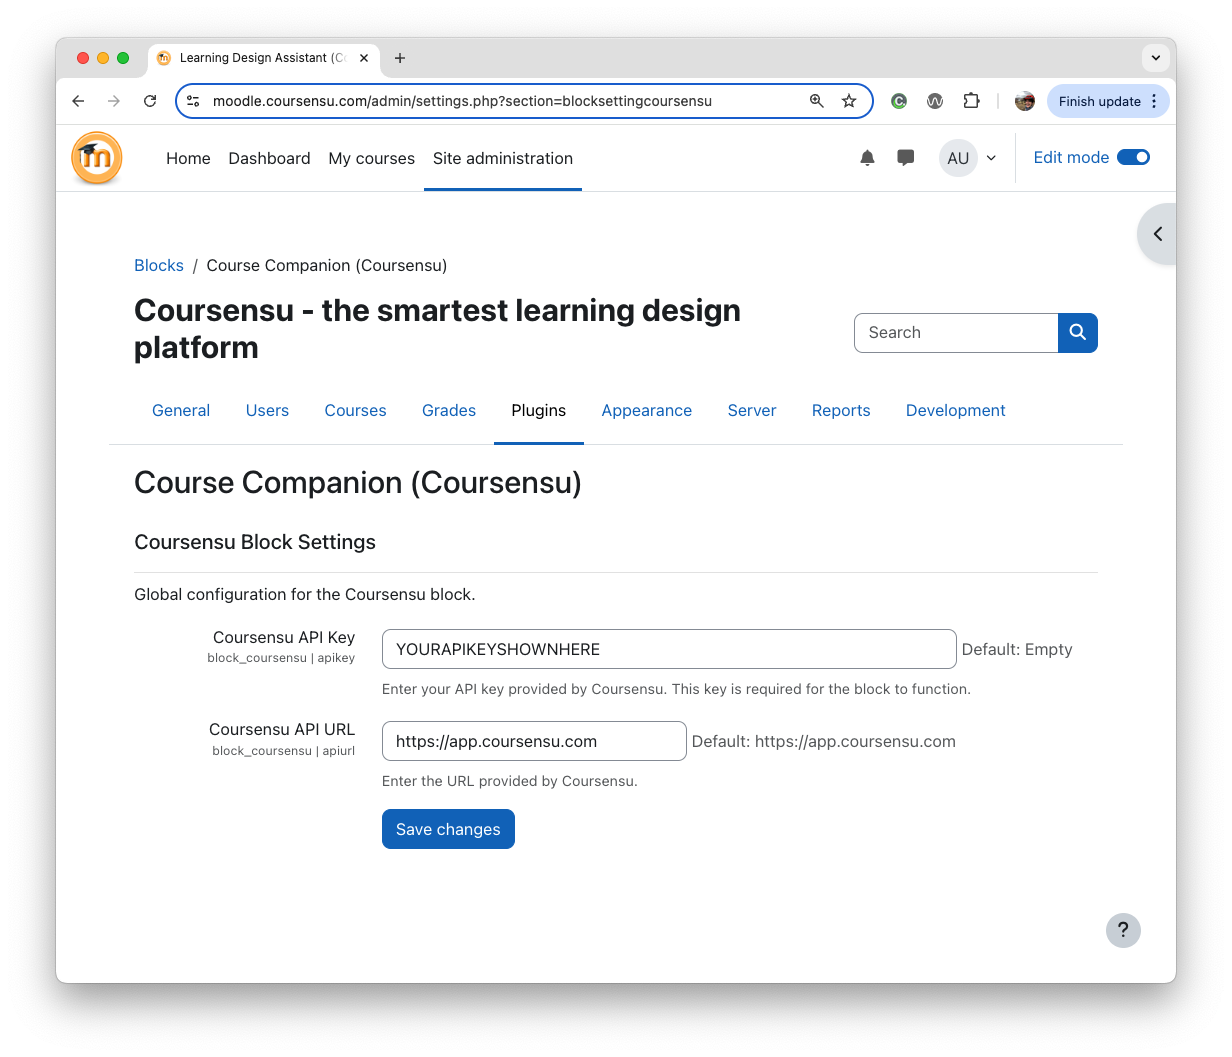Click the Coursensu API Key field
The width and height of the screenshot is (1232, 1057).
tap(669, 649)
